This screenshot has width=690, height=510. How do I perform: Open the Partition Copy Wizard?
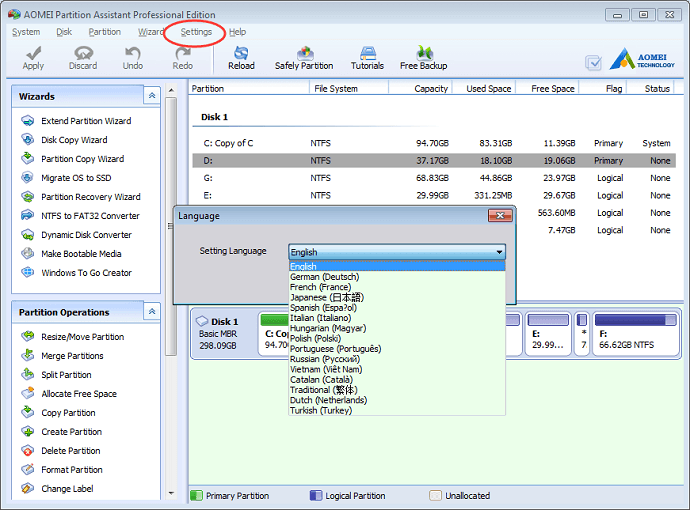coord(83,159)
